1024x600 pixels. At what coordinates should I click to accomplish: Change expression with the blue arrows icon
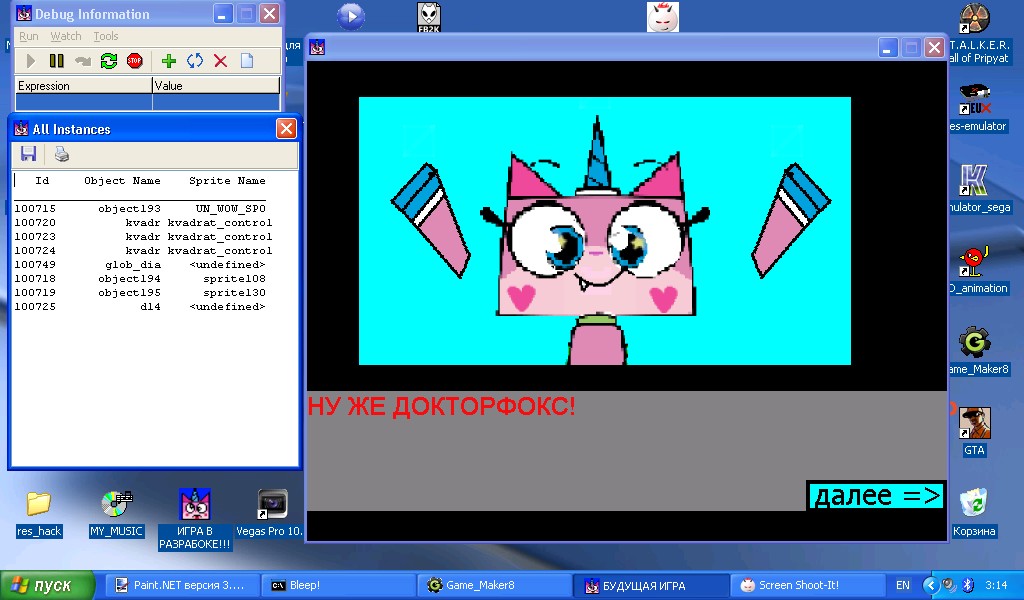point(195,61)
